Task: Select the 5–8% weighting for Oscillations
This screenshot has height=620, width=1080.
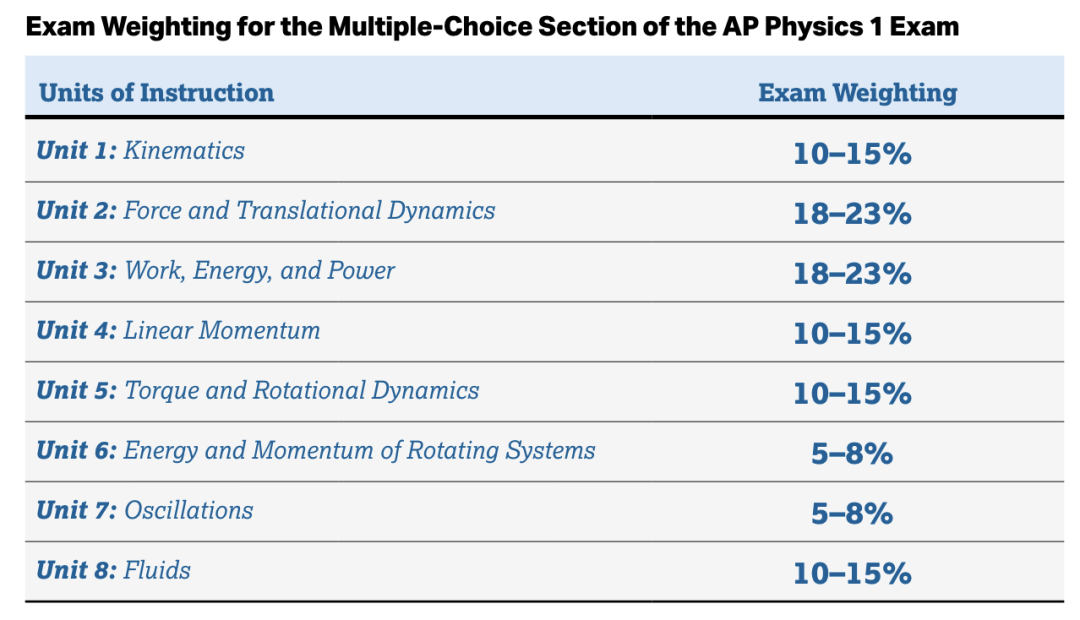Action: click(852, 514)
